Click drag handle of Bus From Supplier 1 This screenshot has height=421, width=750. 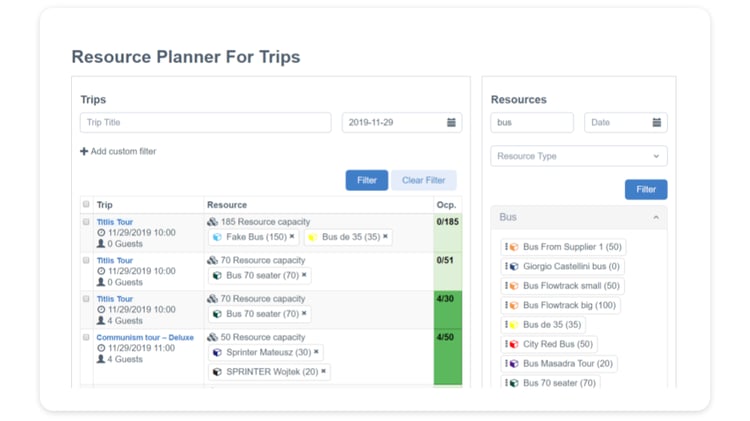506,247
